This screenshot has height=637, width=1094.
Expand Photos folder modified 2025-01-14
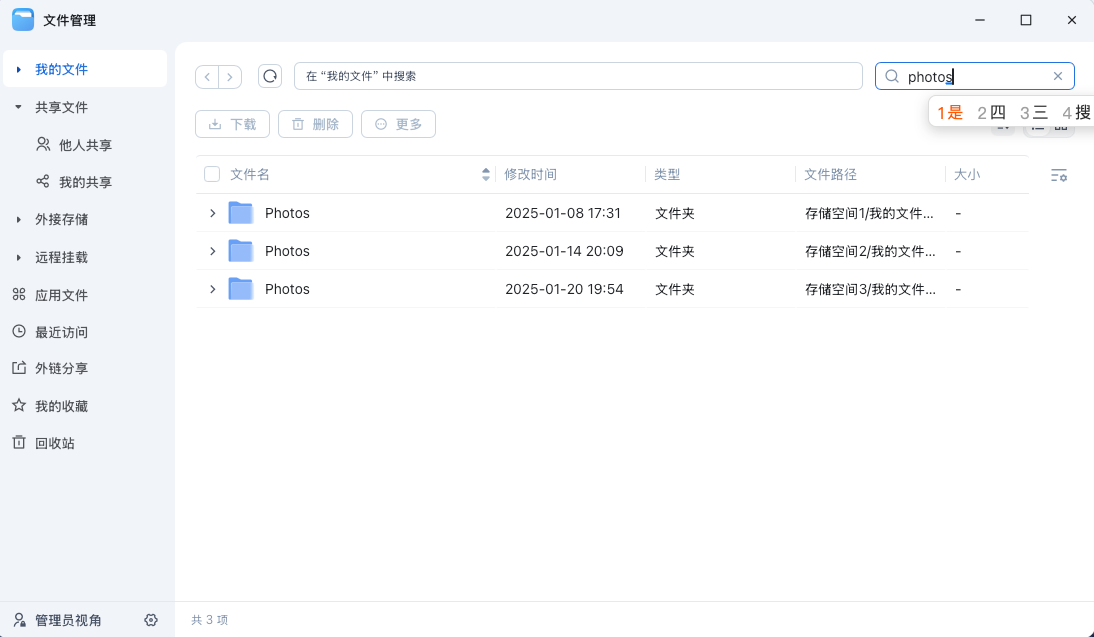click(213, 250)
